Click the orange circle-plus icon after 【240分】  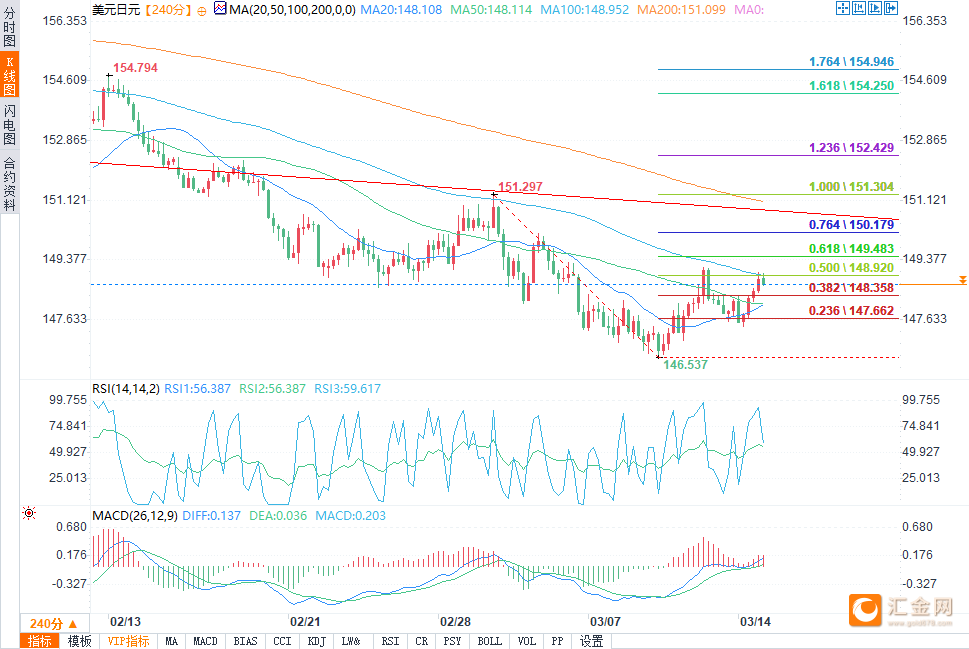(202, 11)
